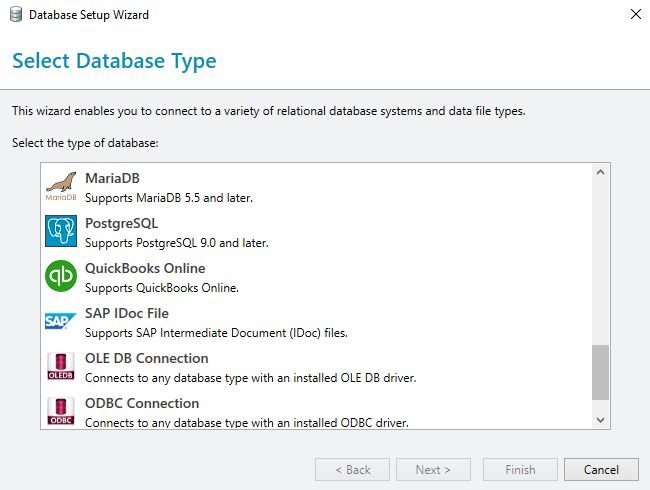The height and width of the screenshot is (490, 650).
Task: Select QuickBooks Online from the list
Action: [145, 268]
